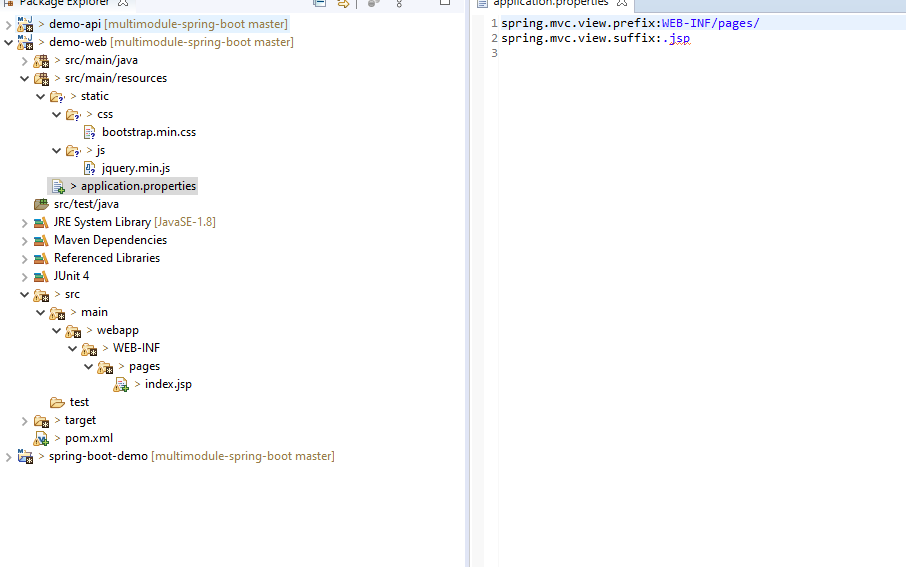This screenshot has height=567, width=906.
Task: Click the WEB-INF folder icon
Action: tap(89, 349)
